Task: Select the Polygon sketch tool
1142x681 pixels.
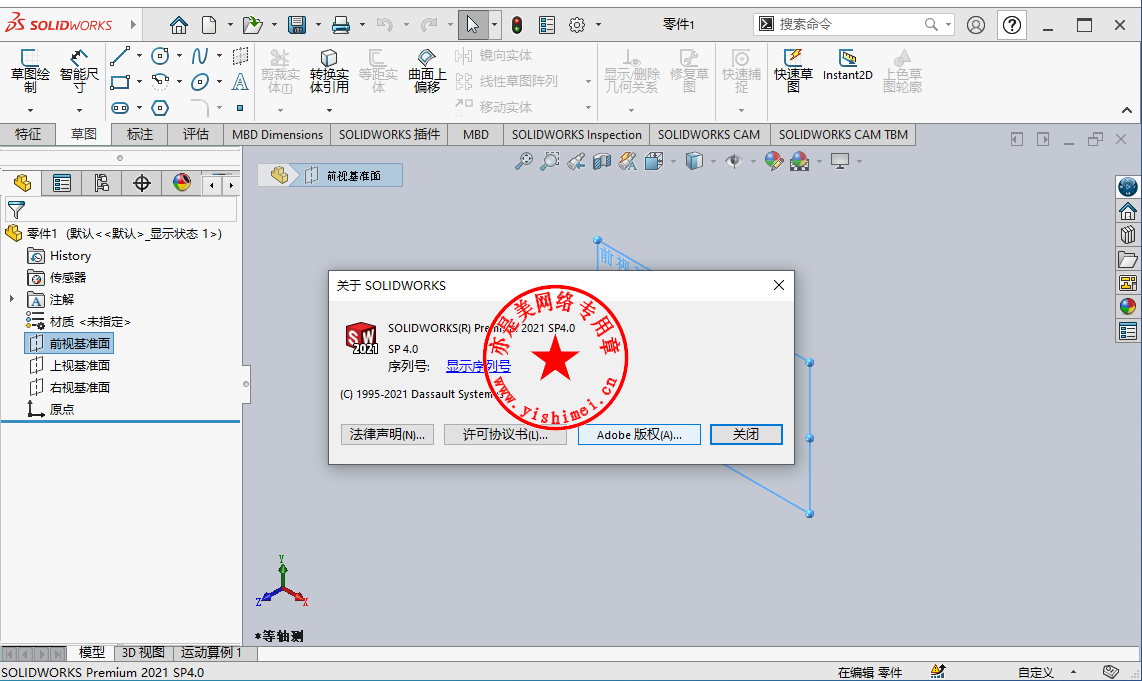Action: coord(160,108)
